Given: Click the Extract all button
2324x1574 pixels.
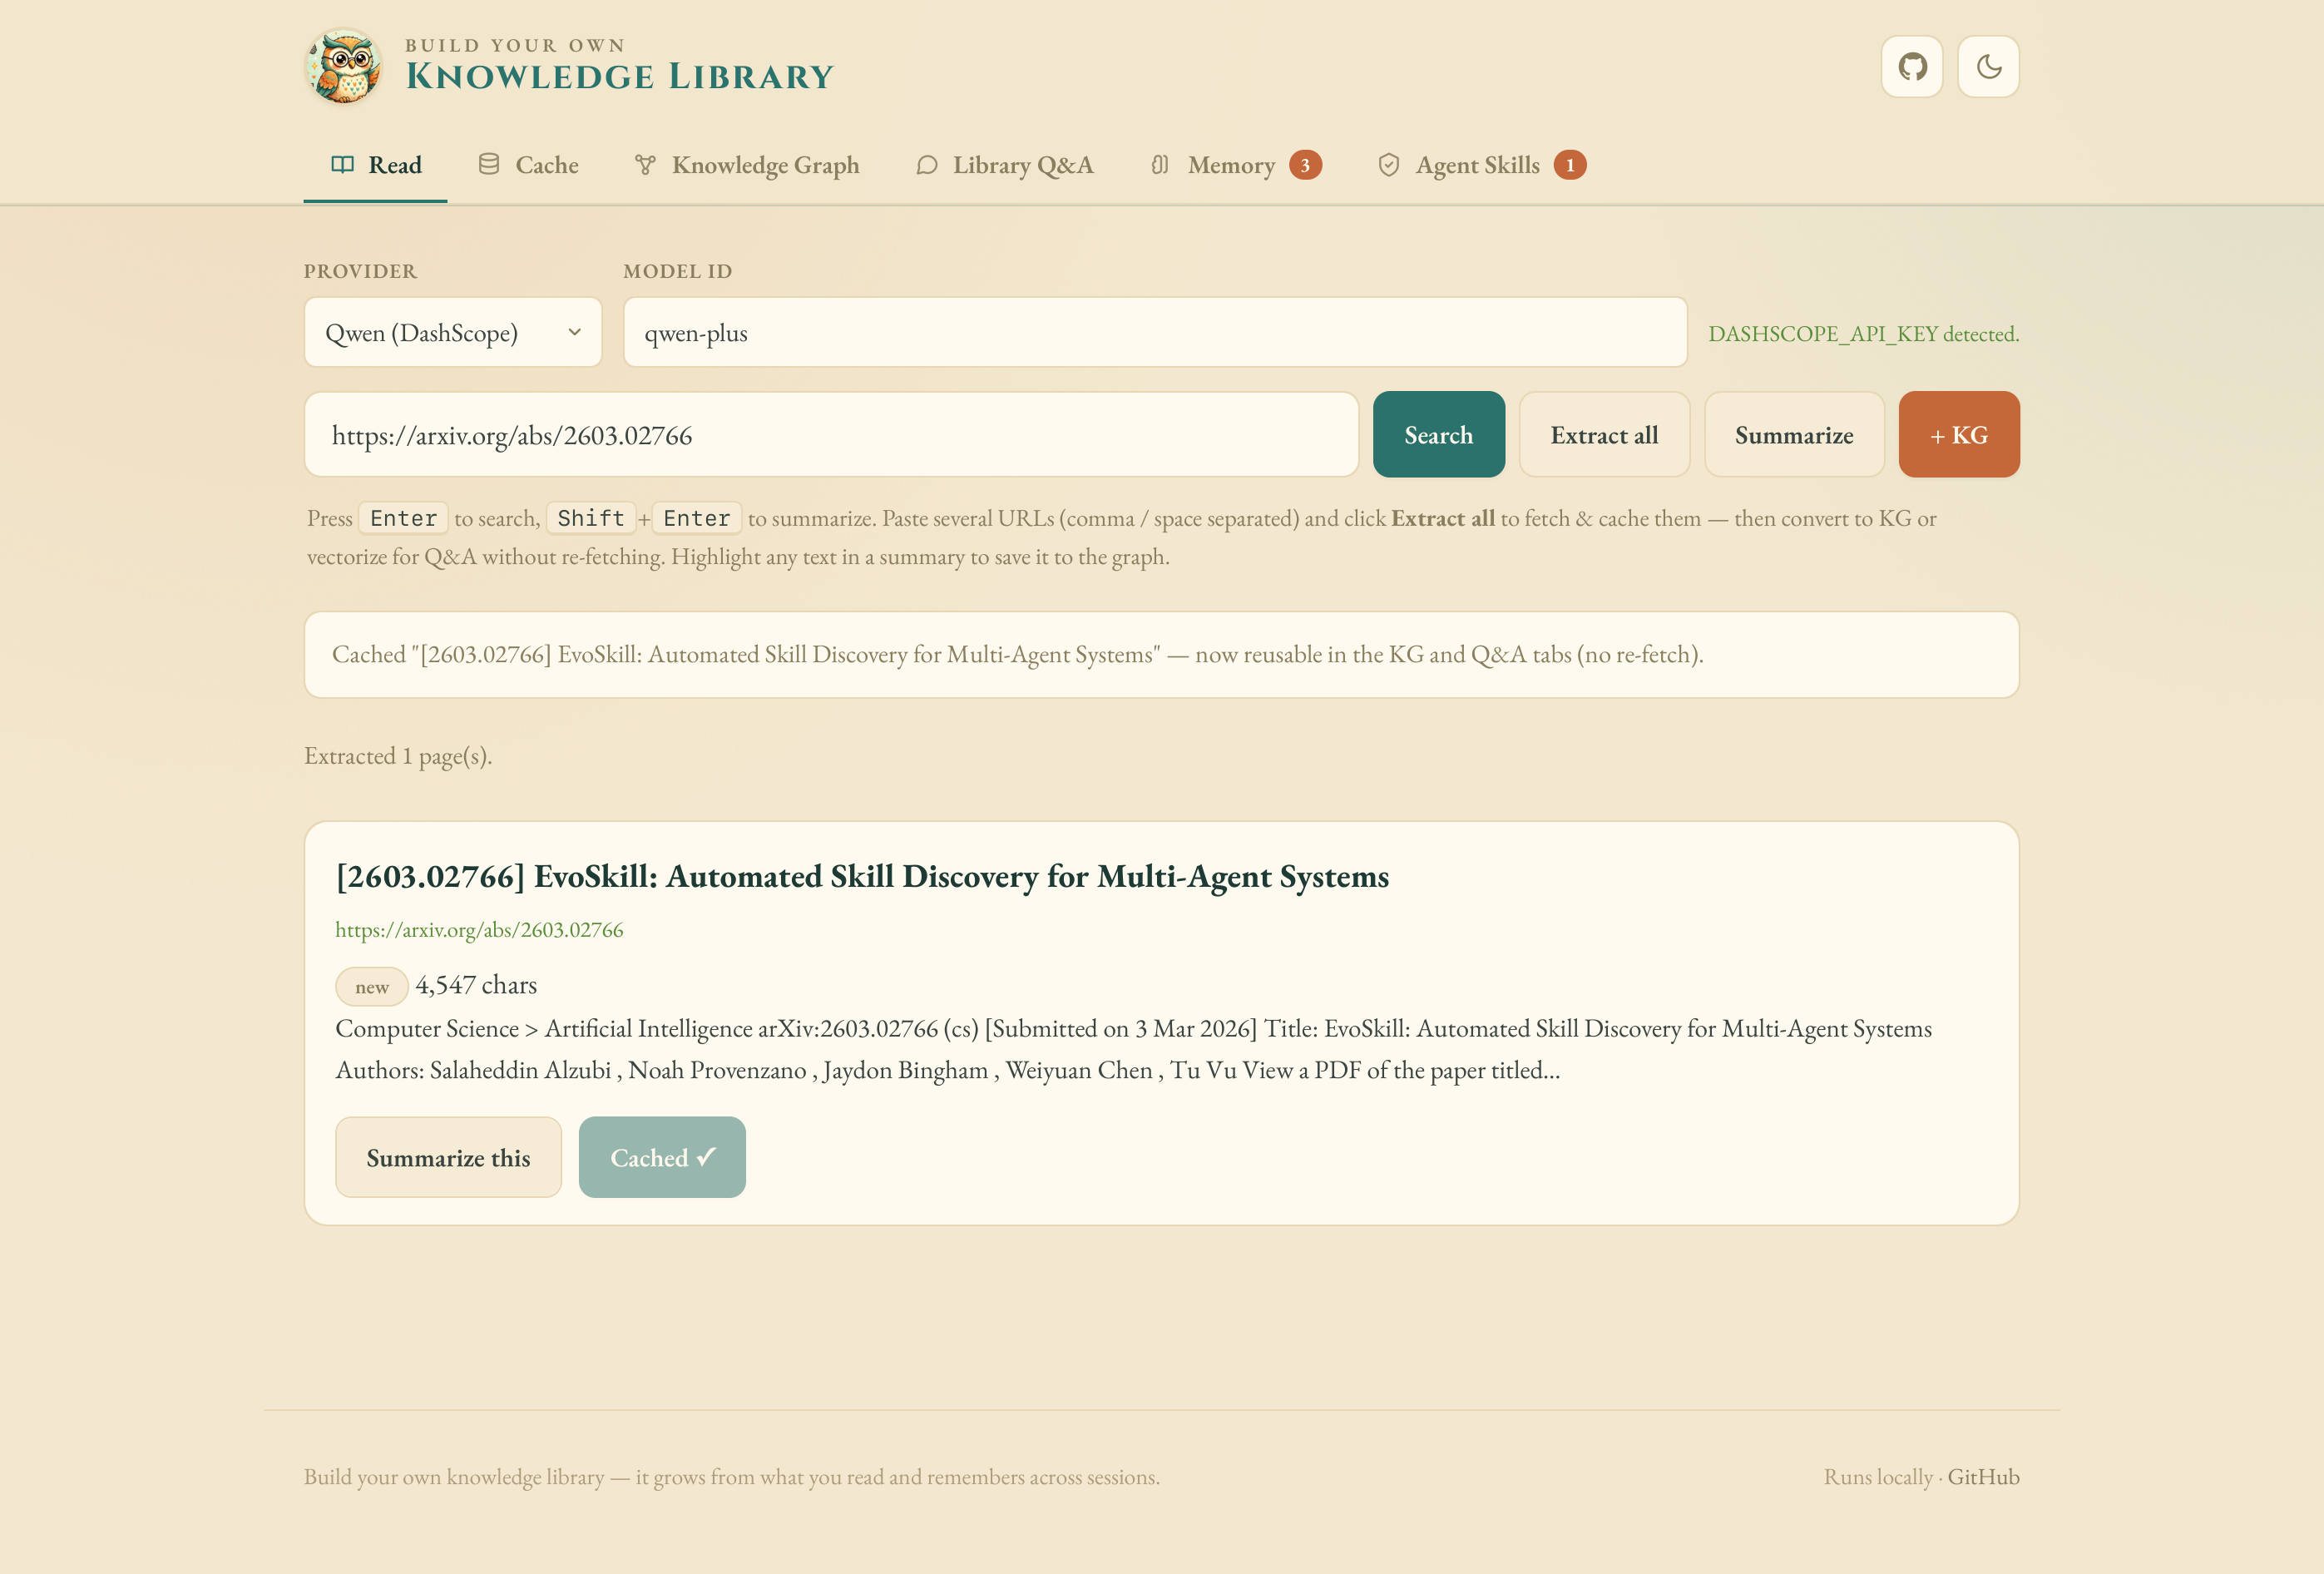Looking at the screenshot, I should pyautogui.click(x=1604, y=434).
